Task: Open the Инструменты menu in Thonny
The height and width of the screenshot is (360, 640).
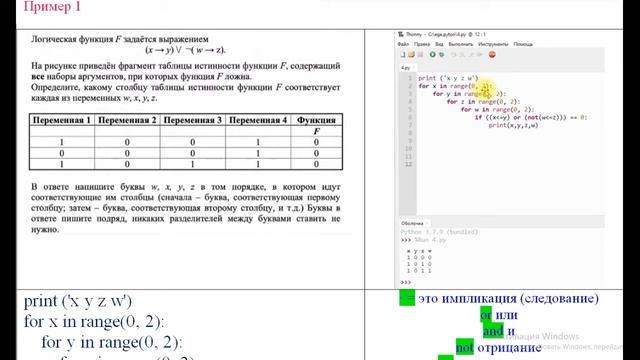Action: (493, 44)
